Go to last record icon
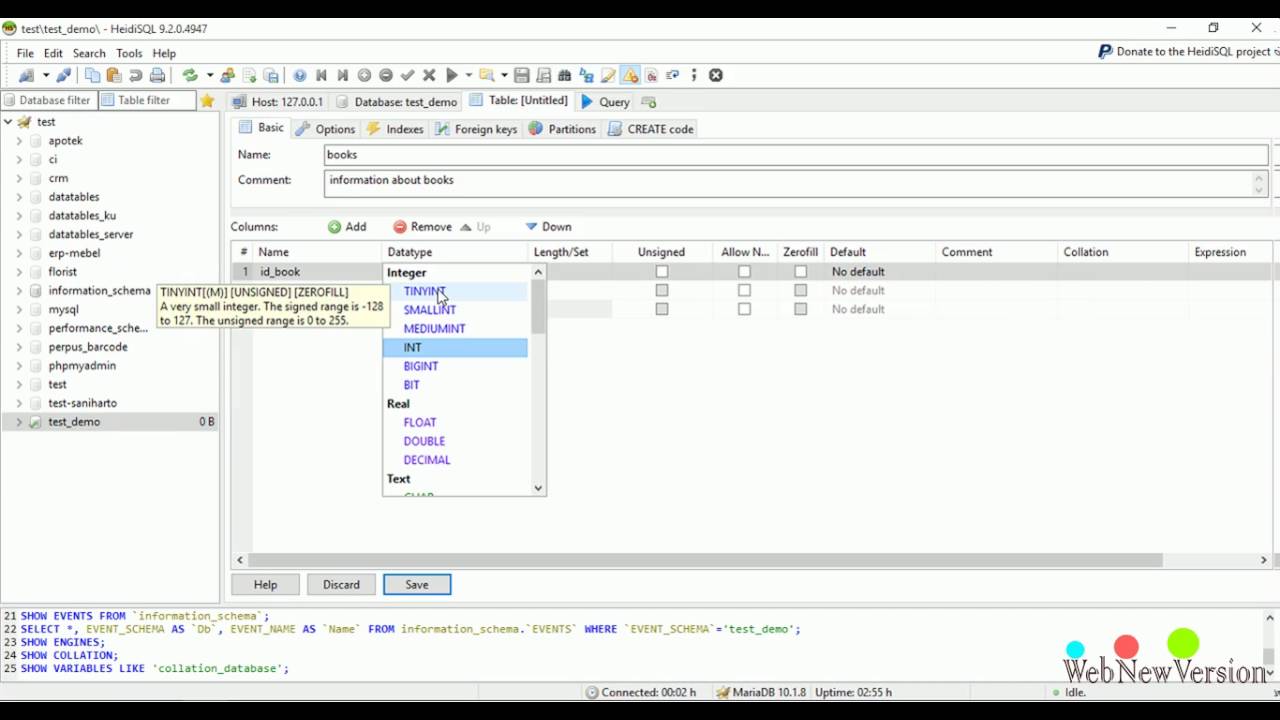 coord(342,75)
